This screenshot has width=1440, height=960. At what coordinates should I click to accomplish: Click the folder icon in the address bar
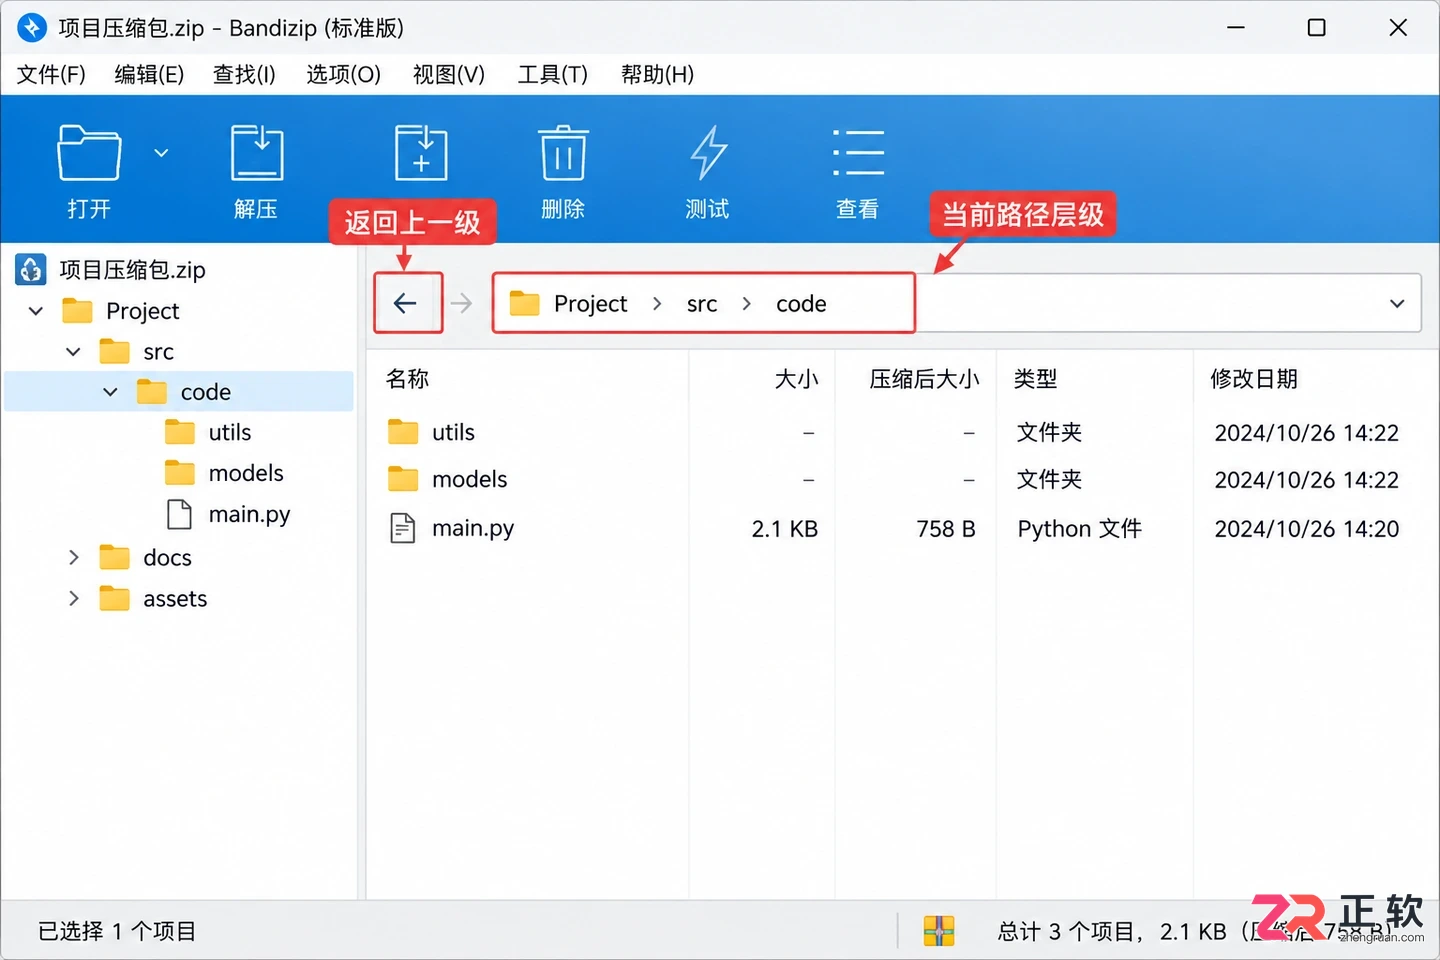524,303
